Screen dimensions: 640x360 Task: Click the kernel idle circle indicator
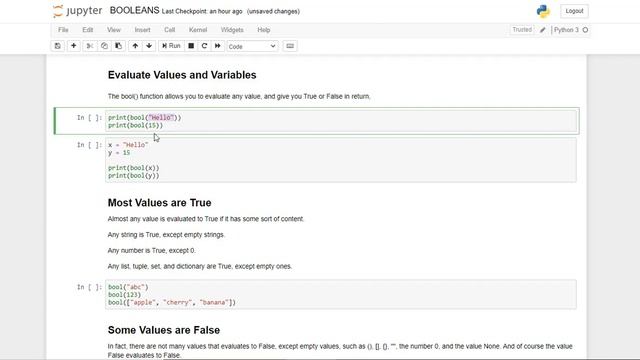(585, 30)
